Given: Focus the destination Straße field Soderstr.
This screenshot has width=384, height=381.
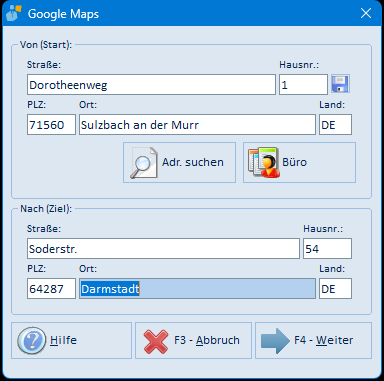Looking at the screenshot, I should pos(163,249).
